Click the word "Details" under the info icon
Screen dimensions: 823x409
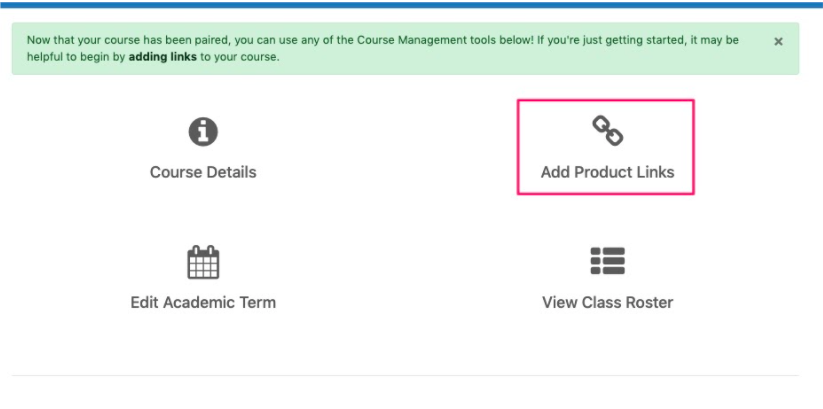pos(229,172)
